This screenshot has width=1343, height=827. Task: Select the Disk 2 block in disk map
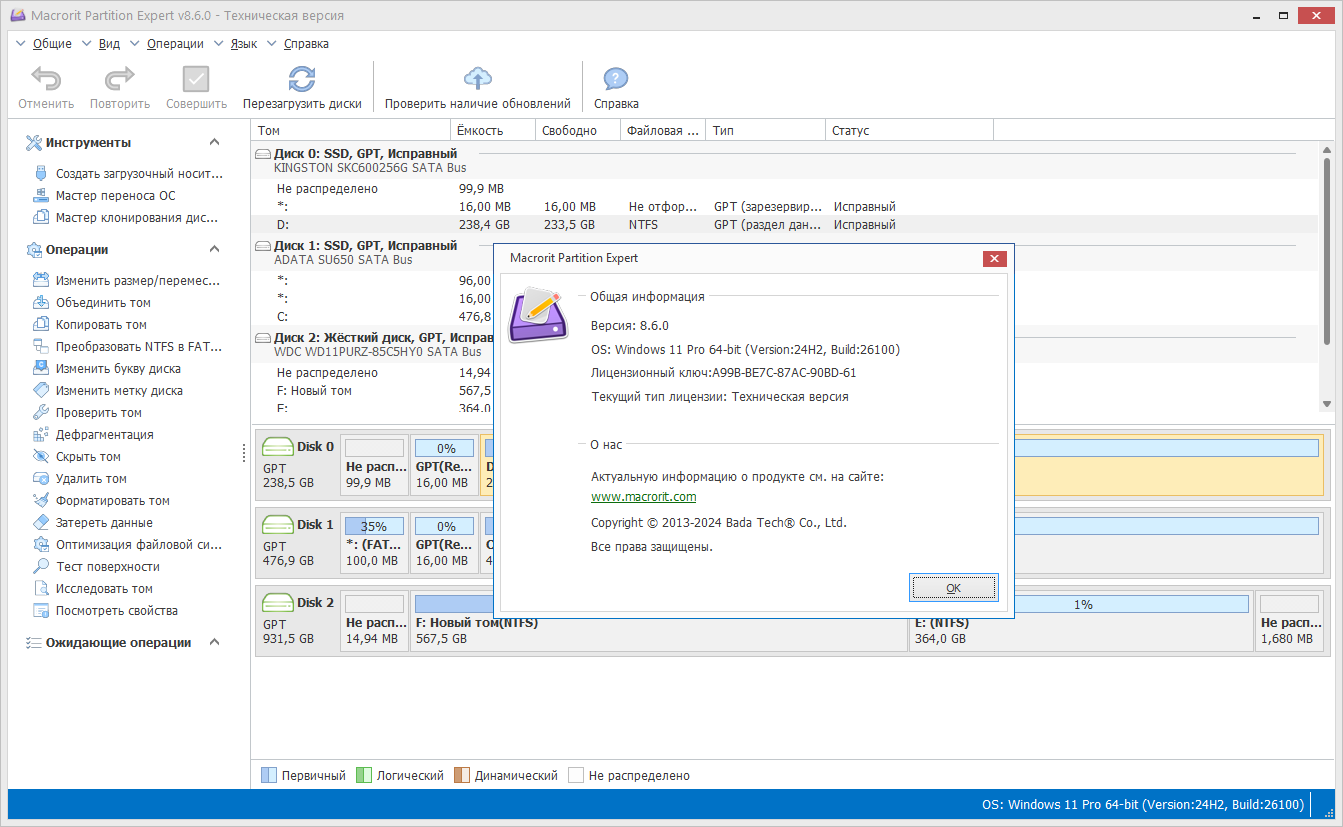point(298,620)
